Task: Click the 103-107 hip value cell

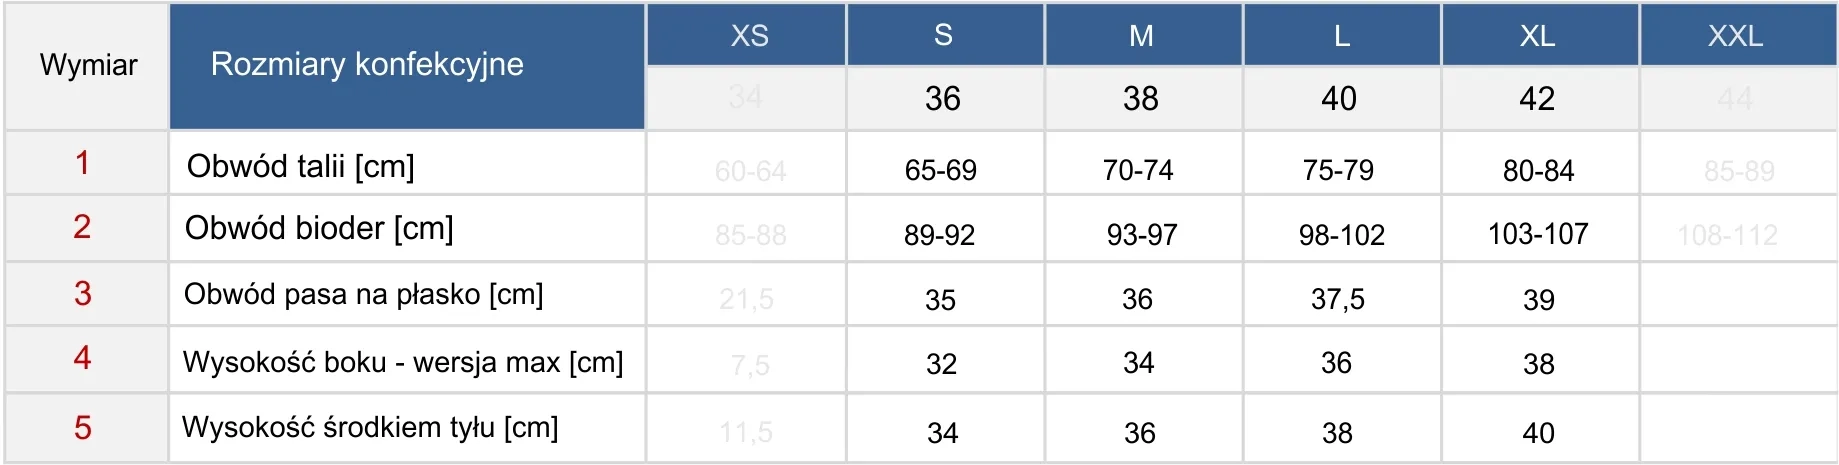Action: click(1538, 234)
